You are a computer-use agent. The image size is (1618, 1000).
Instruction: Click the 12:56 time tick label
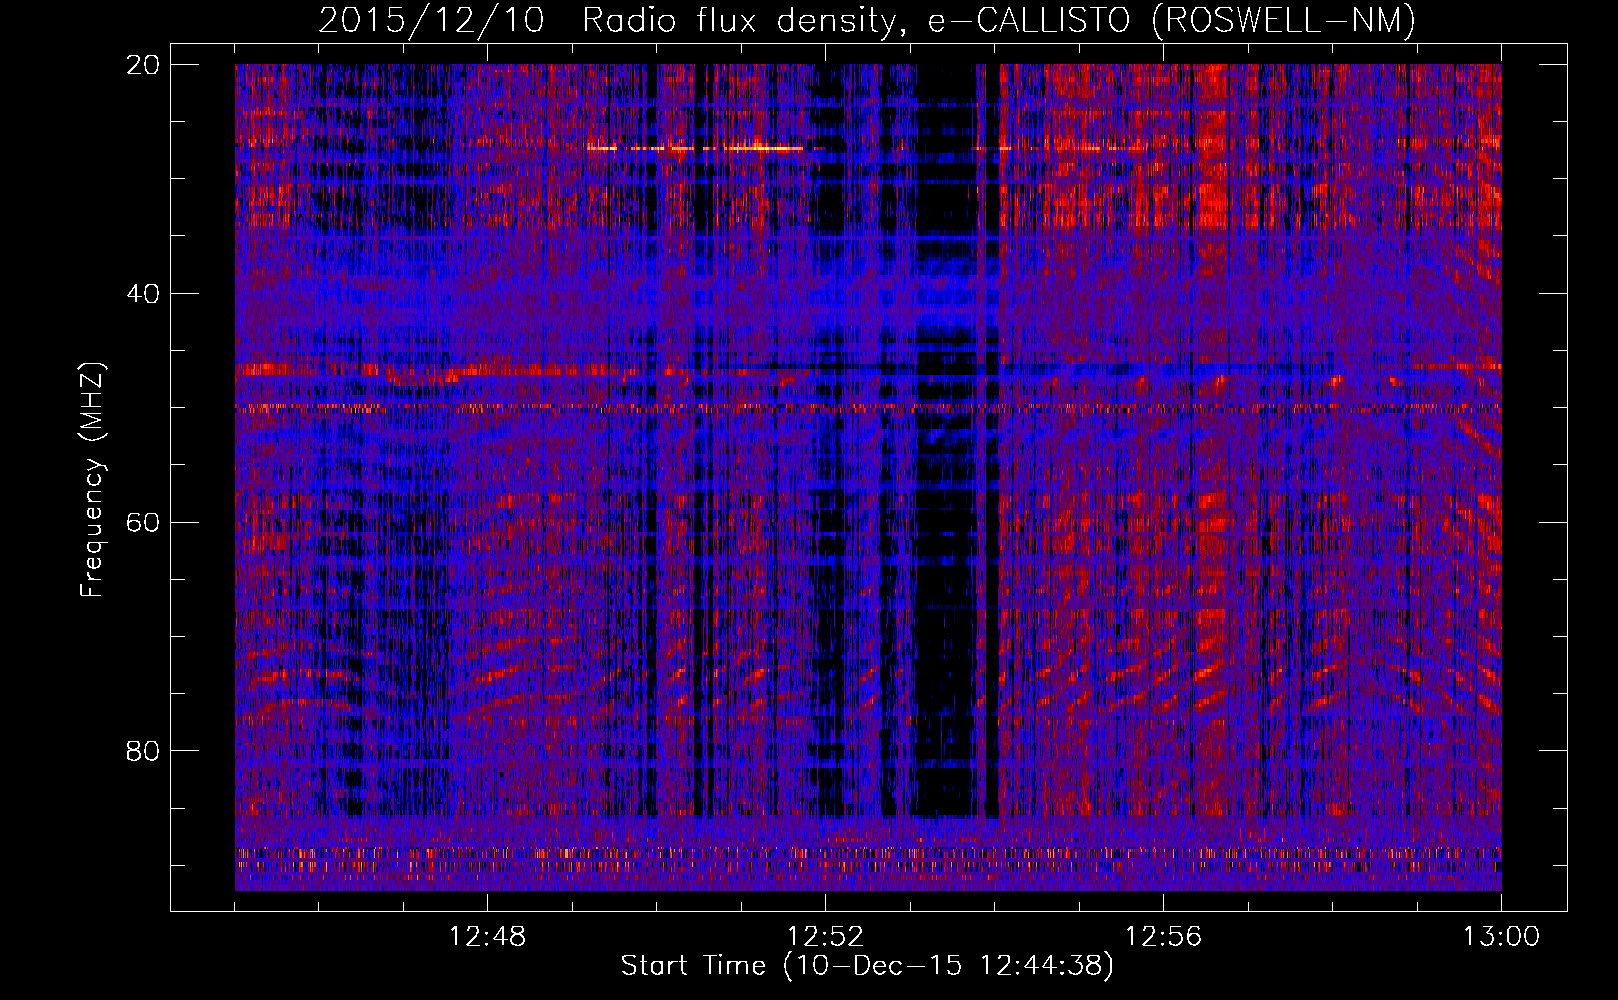coord(1163,937)
